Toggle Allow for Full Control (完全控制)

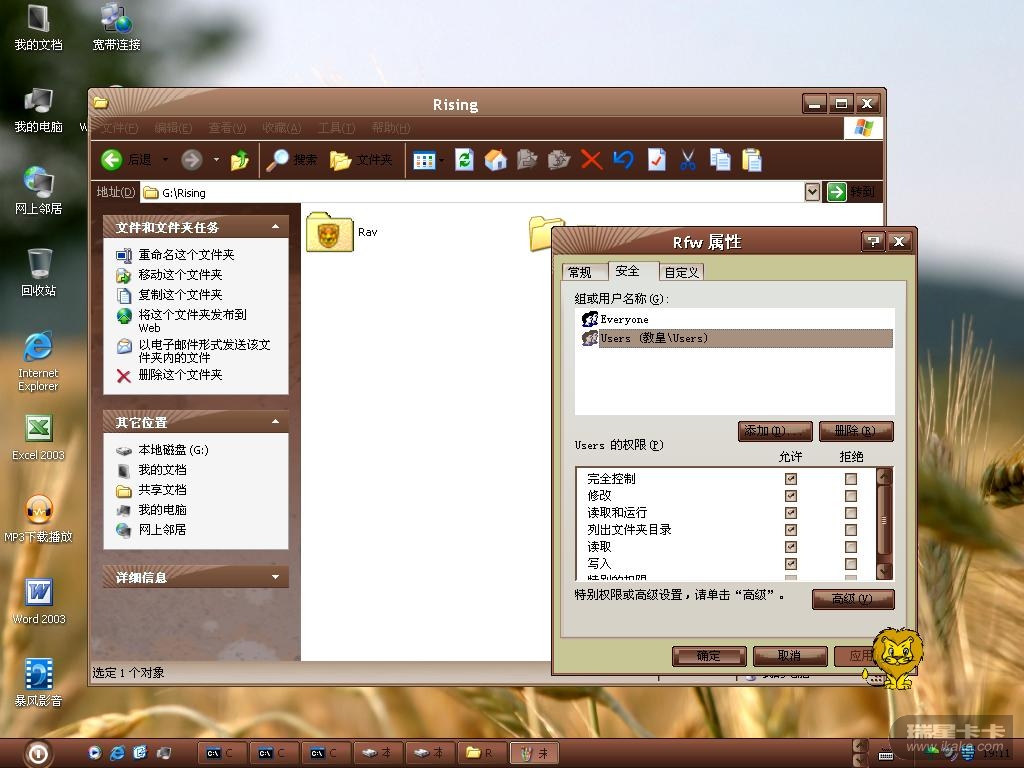coord(790,479)
